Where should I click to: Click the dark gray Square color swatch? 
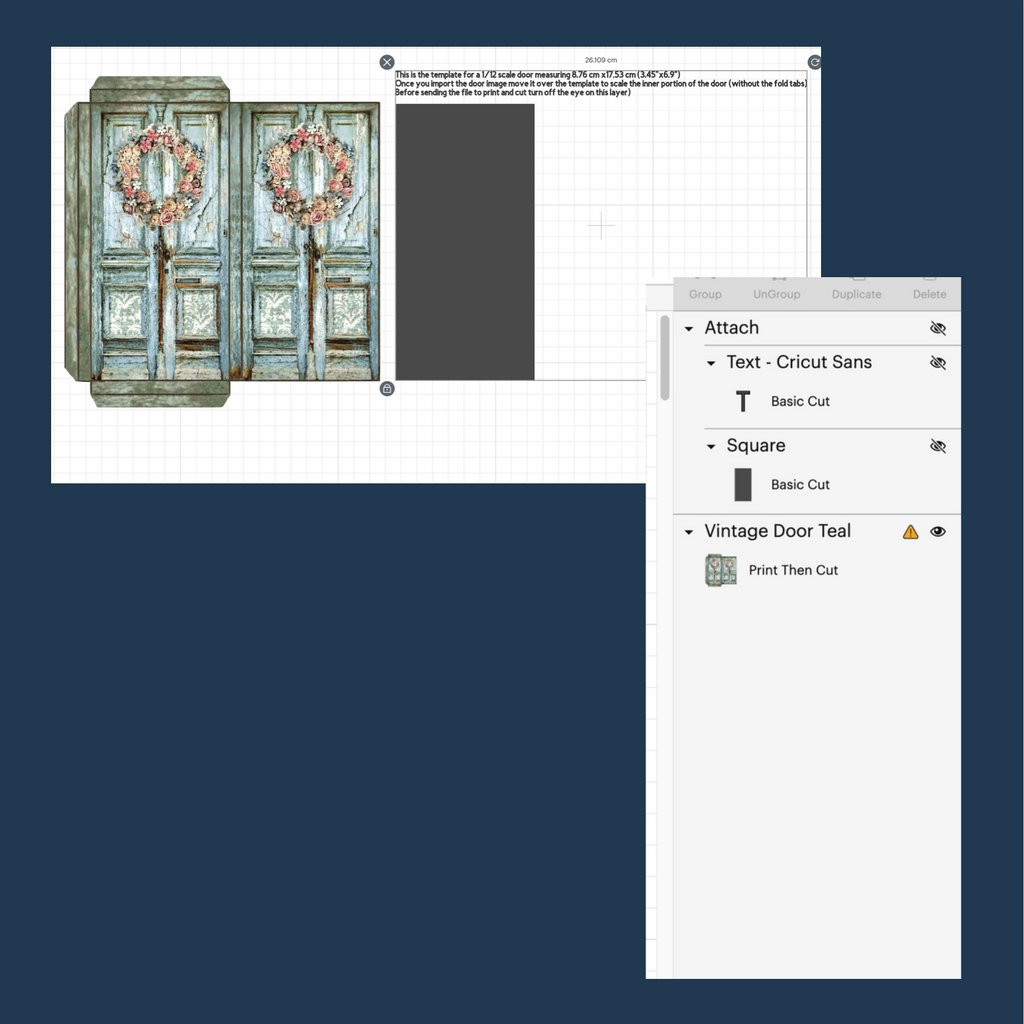[743, 485]
